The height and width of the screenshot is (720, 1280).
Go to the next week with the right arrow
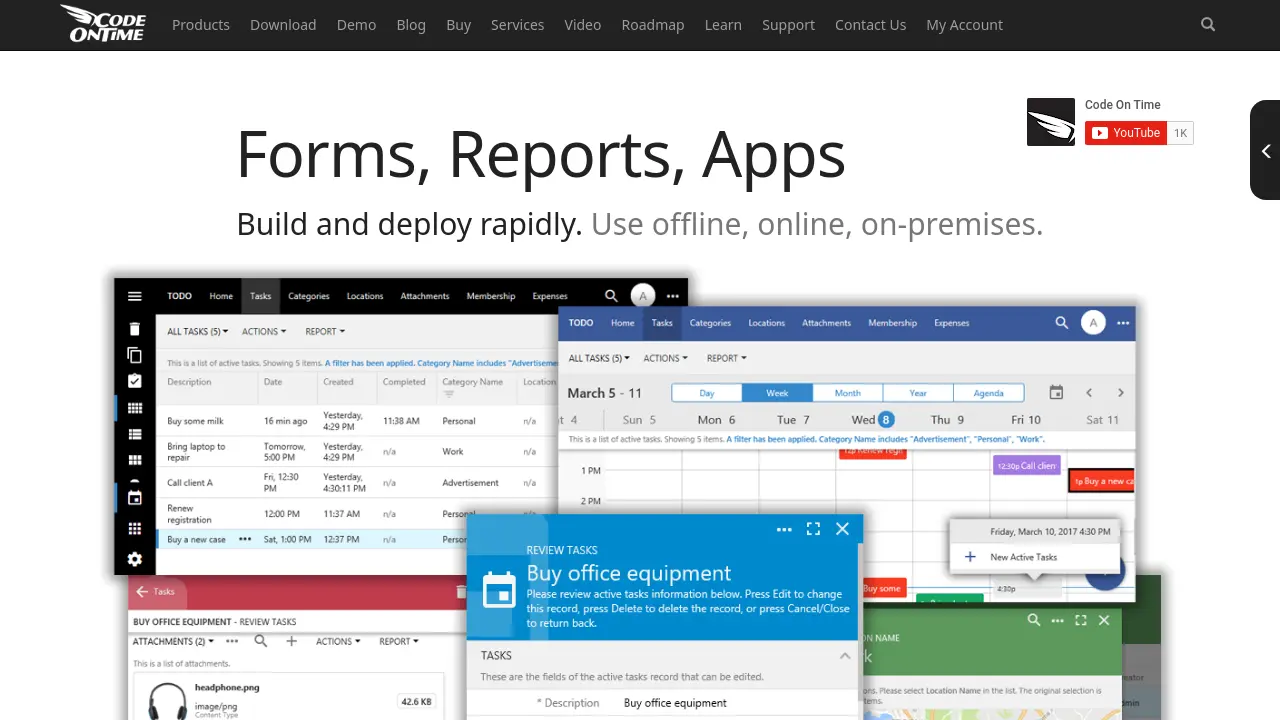pos(1121,393)
